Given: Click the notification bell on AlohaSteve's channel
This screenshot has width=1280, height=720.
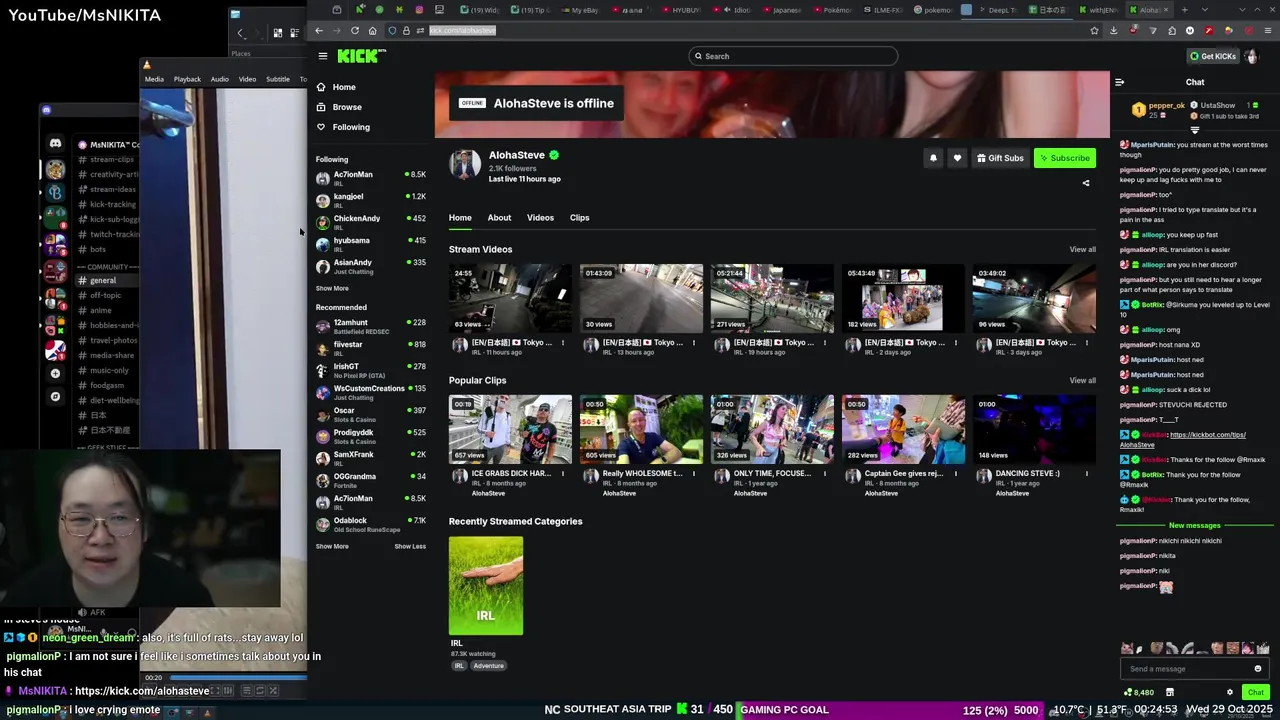Looking at the screenshot, I should pyautogui.click(x=933, y=158).
